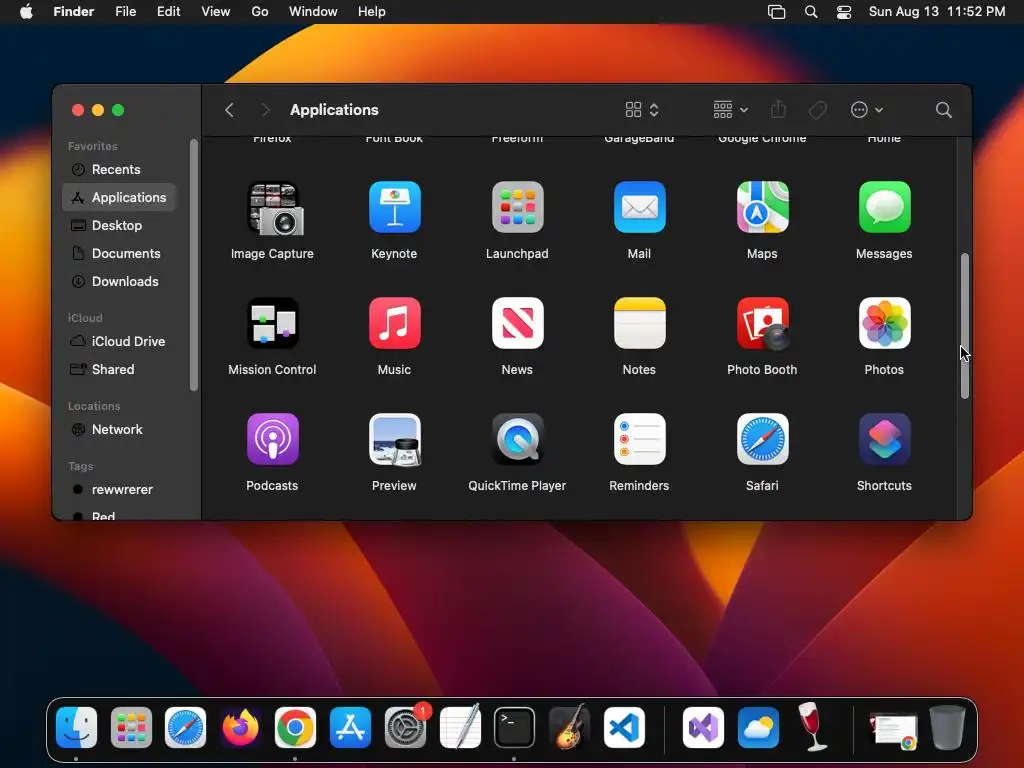Open Trash from the Dock
Viewport: 1024px width, 768px height.
(948, 727)
